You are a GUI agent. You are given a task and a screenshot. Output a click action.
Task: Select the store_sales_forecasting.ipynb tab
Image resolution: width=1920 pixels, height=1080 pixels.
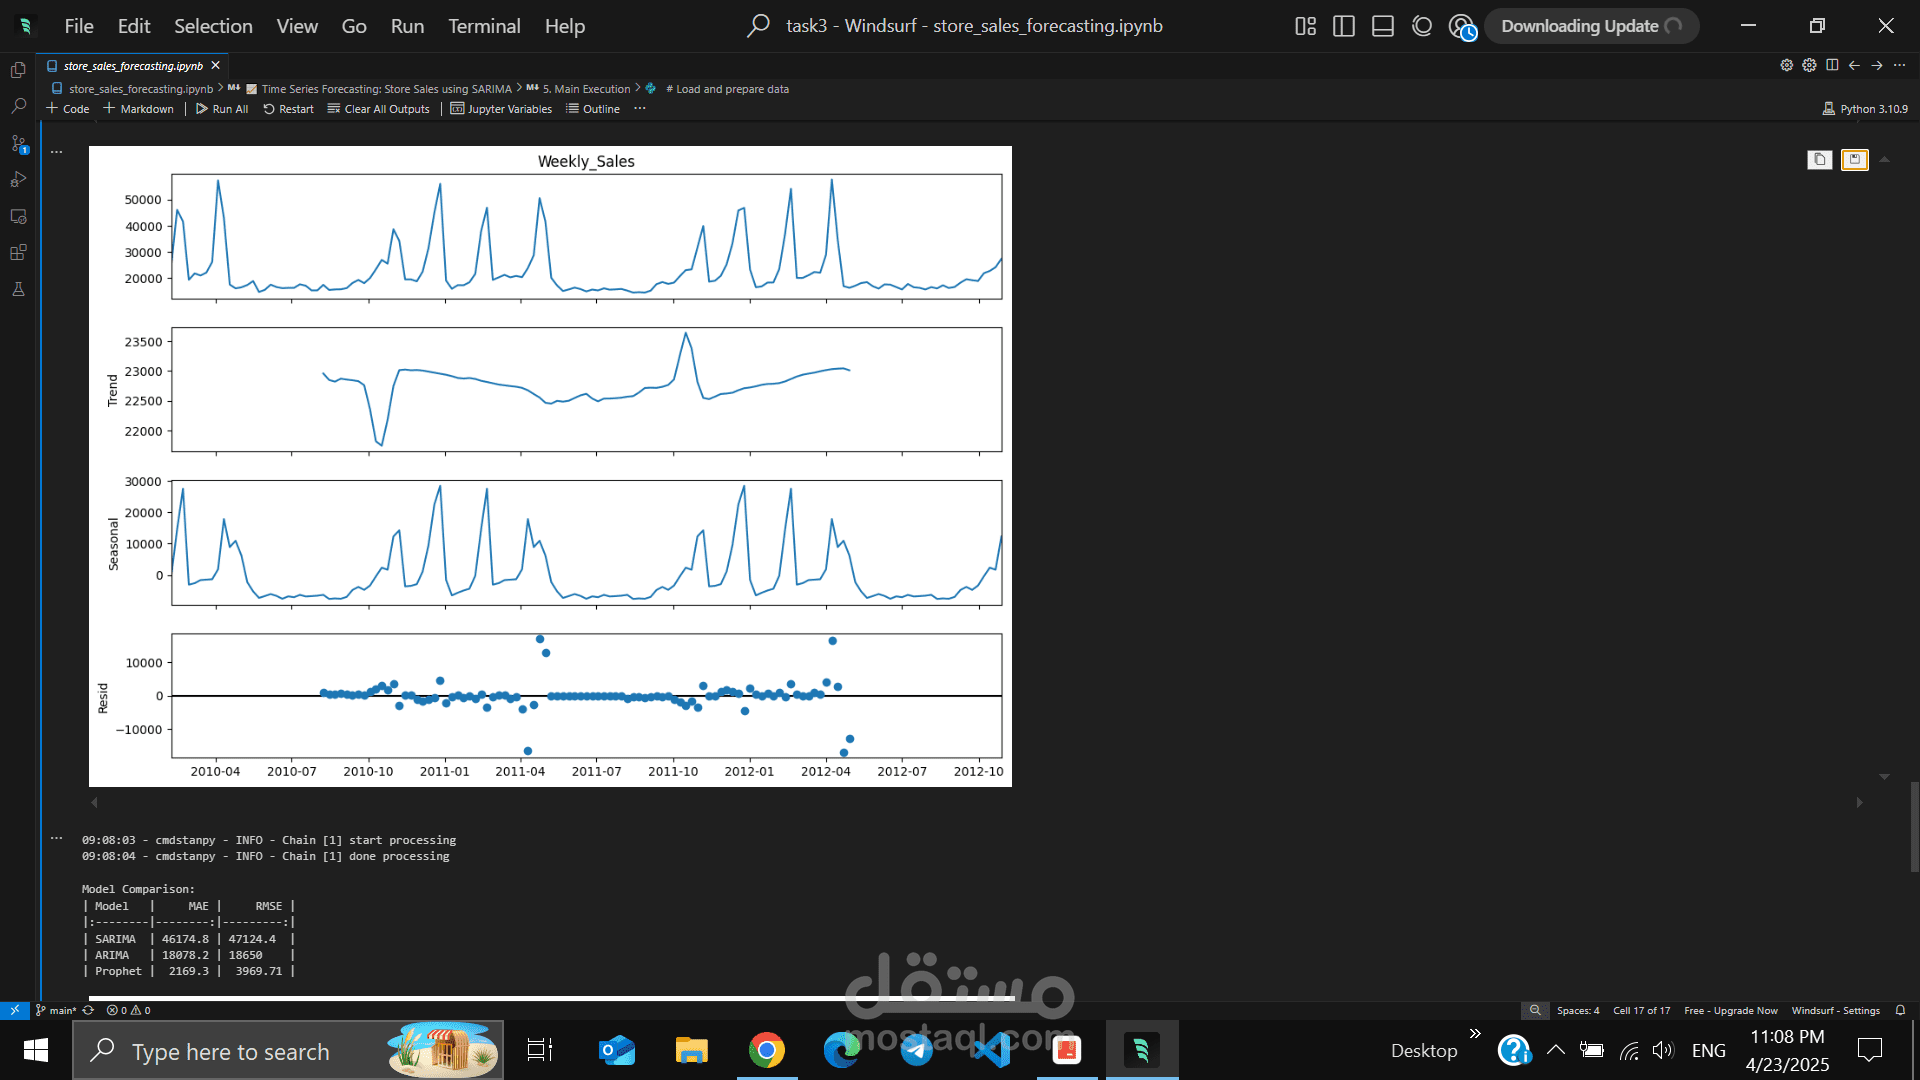click(133, 66)
